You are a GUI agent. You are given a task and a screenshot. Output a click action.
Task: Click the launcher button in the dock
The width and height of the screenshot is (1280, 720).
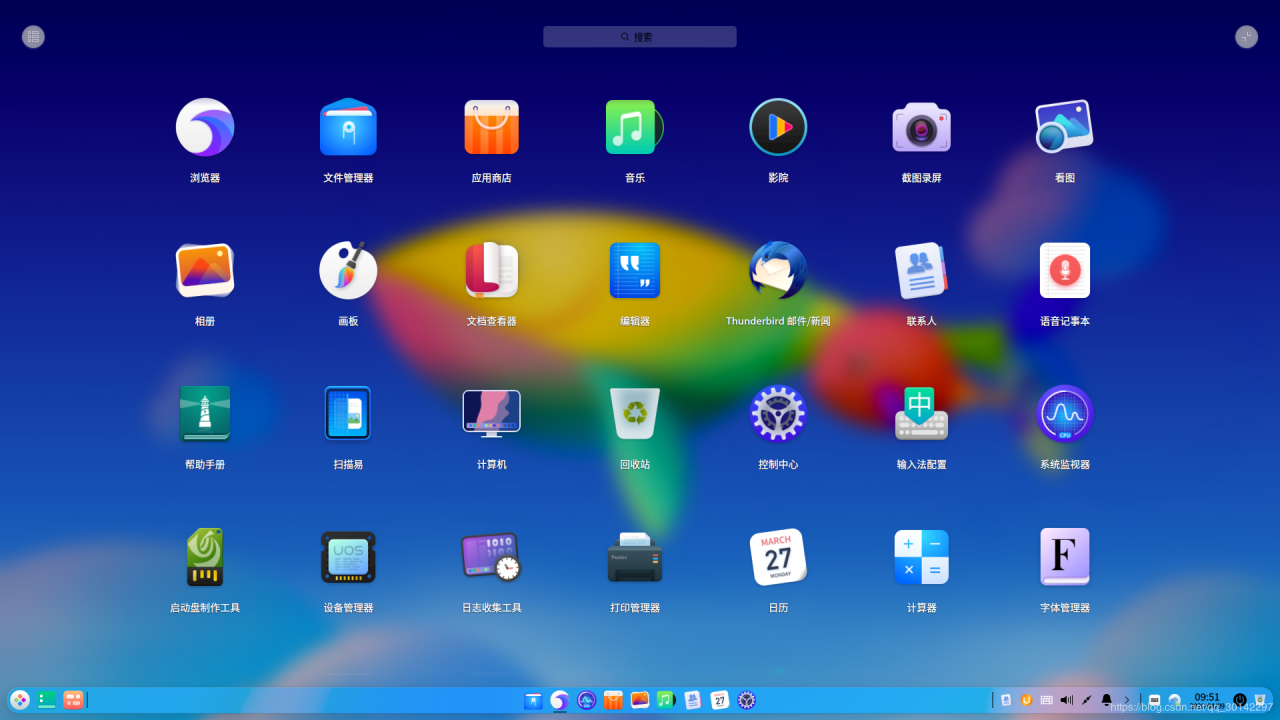coord(20,700)
